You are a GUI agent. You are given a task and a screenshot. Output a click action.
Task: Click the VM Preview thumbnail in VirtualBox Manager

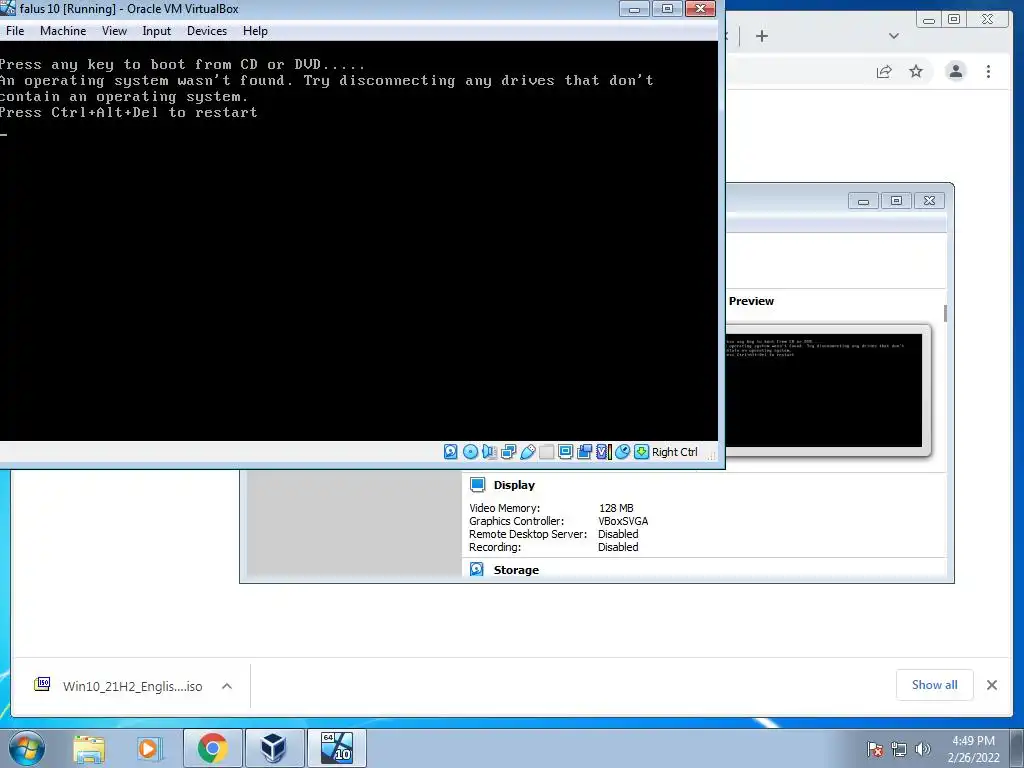[x=824, y=391]
